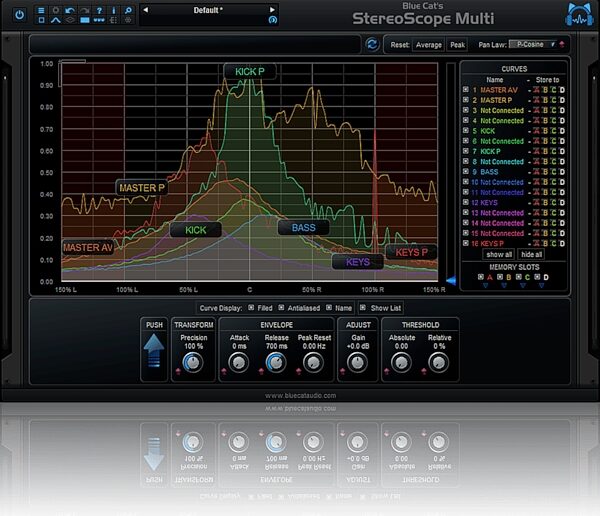Click the preset circular icon below Default
The height and width of the screenshot is (516, 600).
(x=273, y=20)
